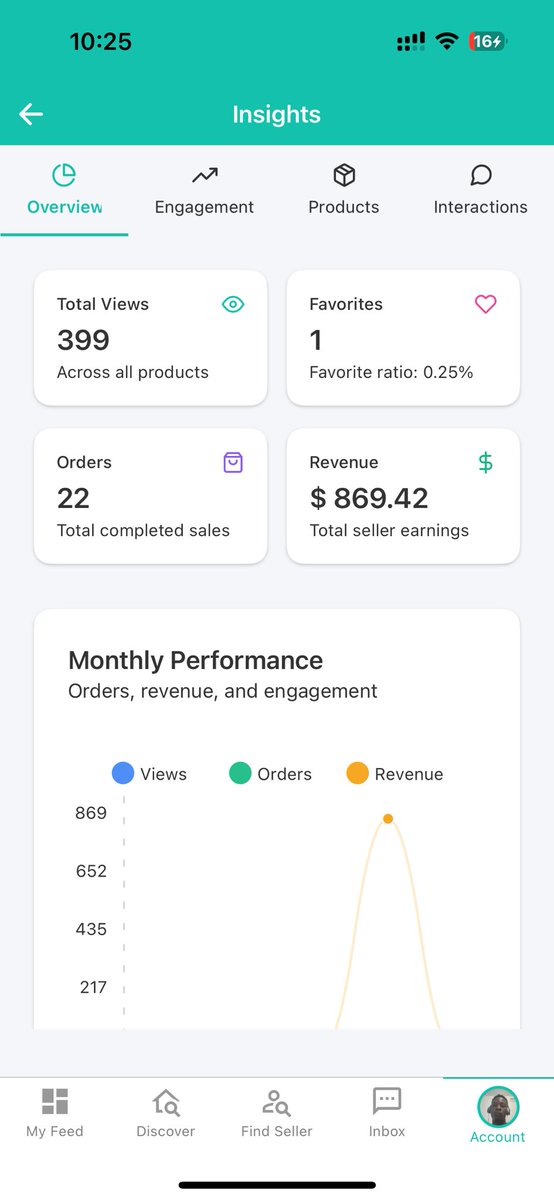Switch to the Engagement tab
The width and height of the screenshot is (554, 1200).
(x=204, y=191)
